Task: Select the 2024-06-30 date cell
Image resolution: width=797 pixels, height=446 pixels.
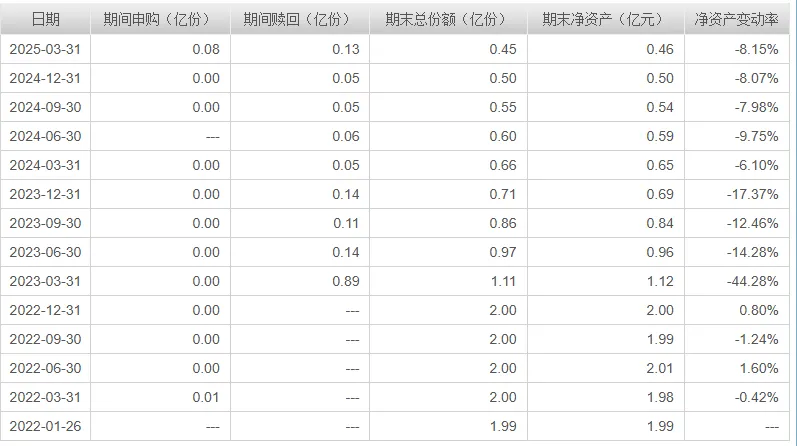Action: click(45, 136)
